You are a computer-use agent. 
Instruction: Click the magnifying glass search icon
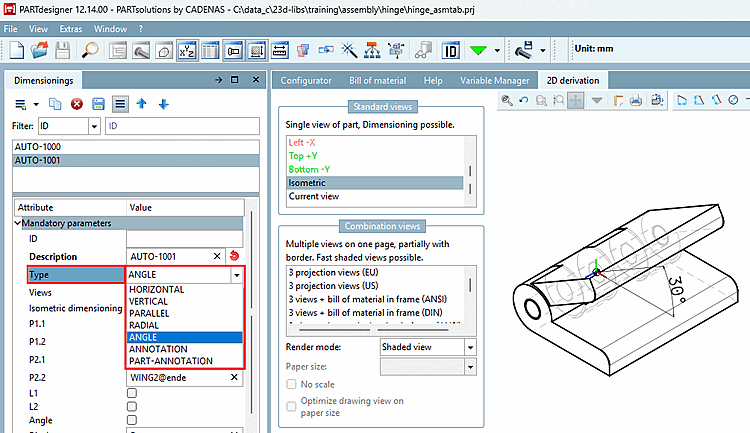pyautogui.click(x=89, y=50)
